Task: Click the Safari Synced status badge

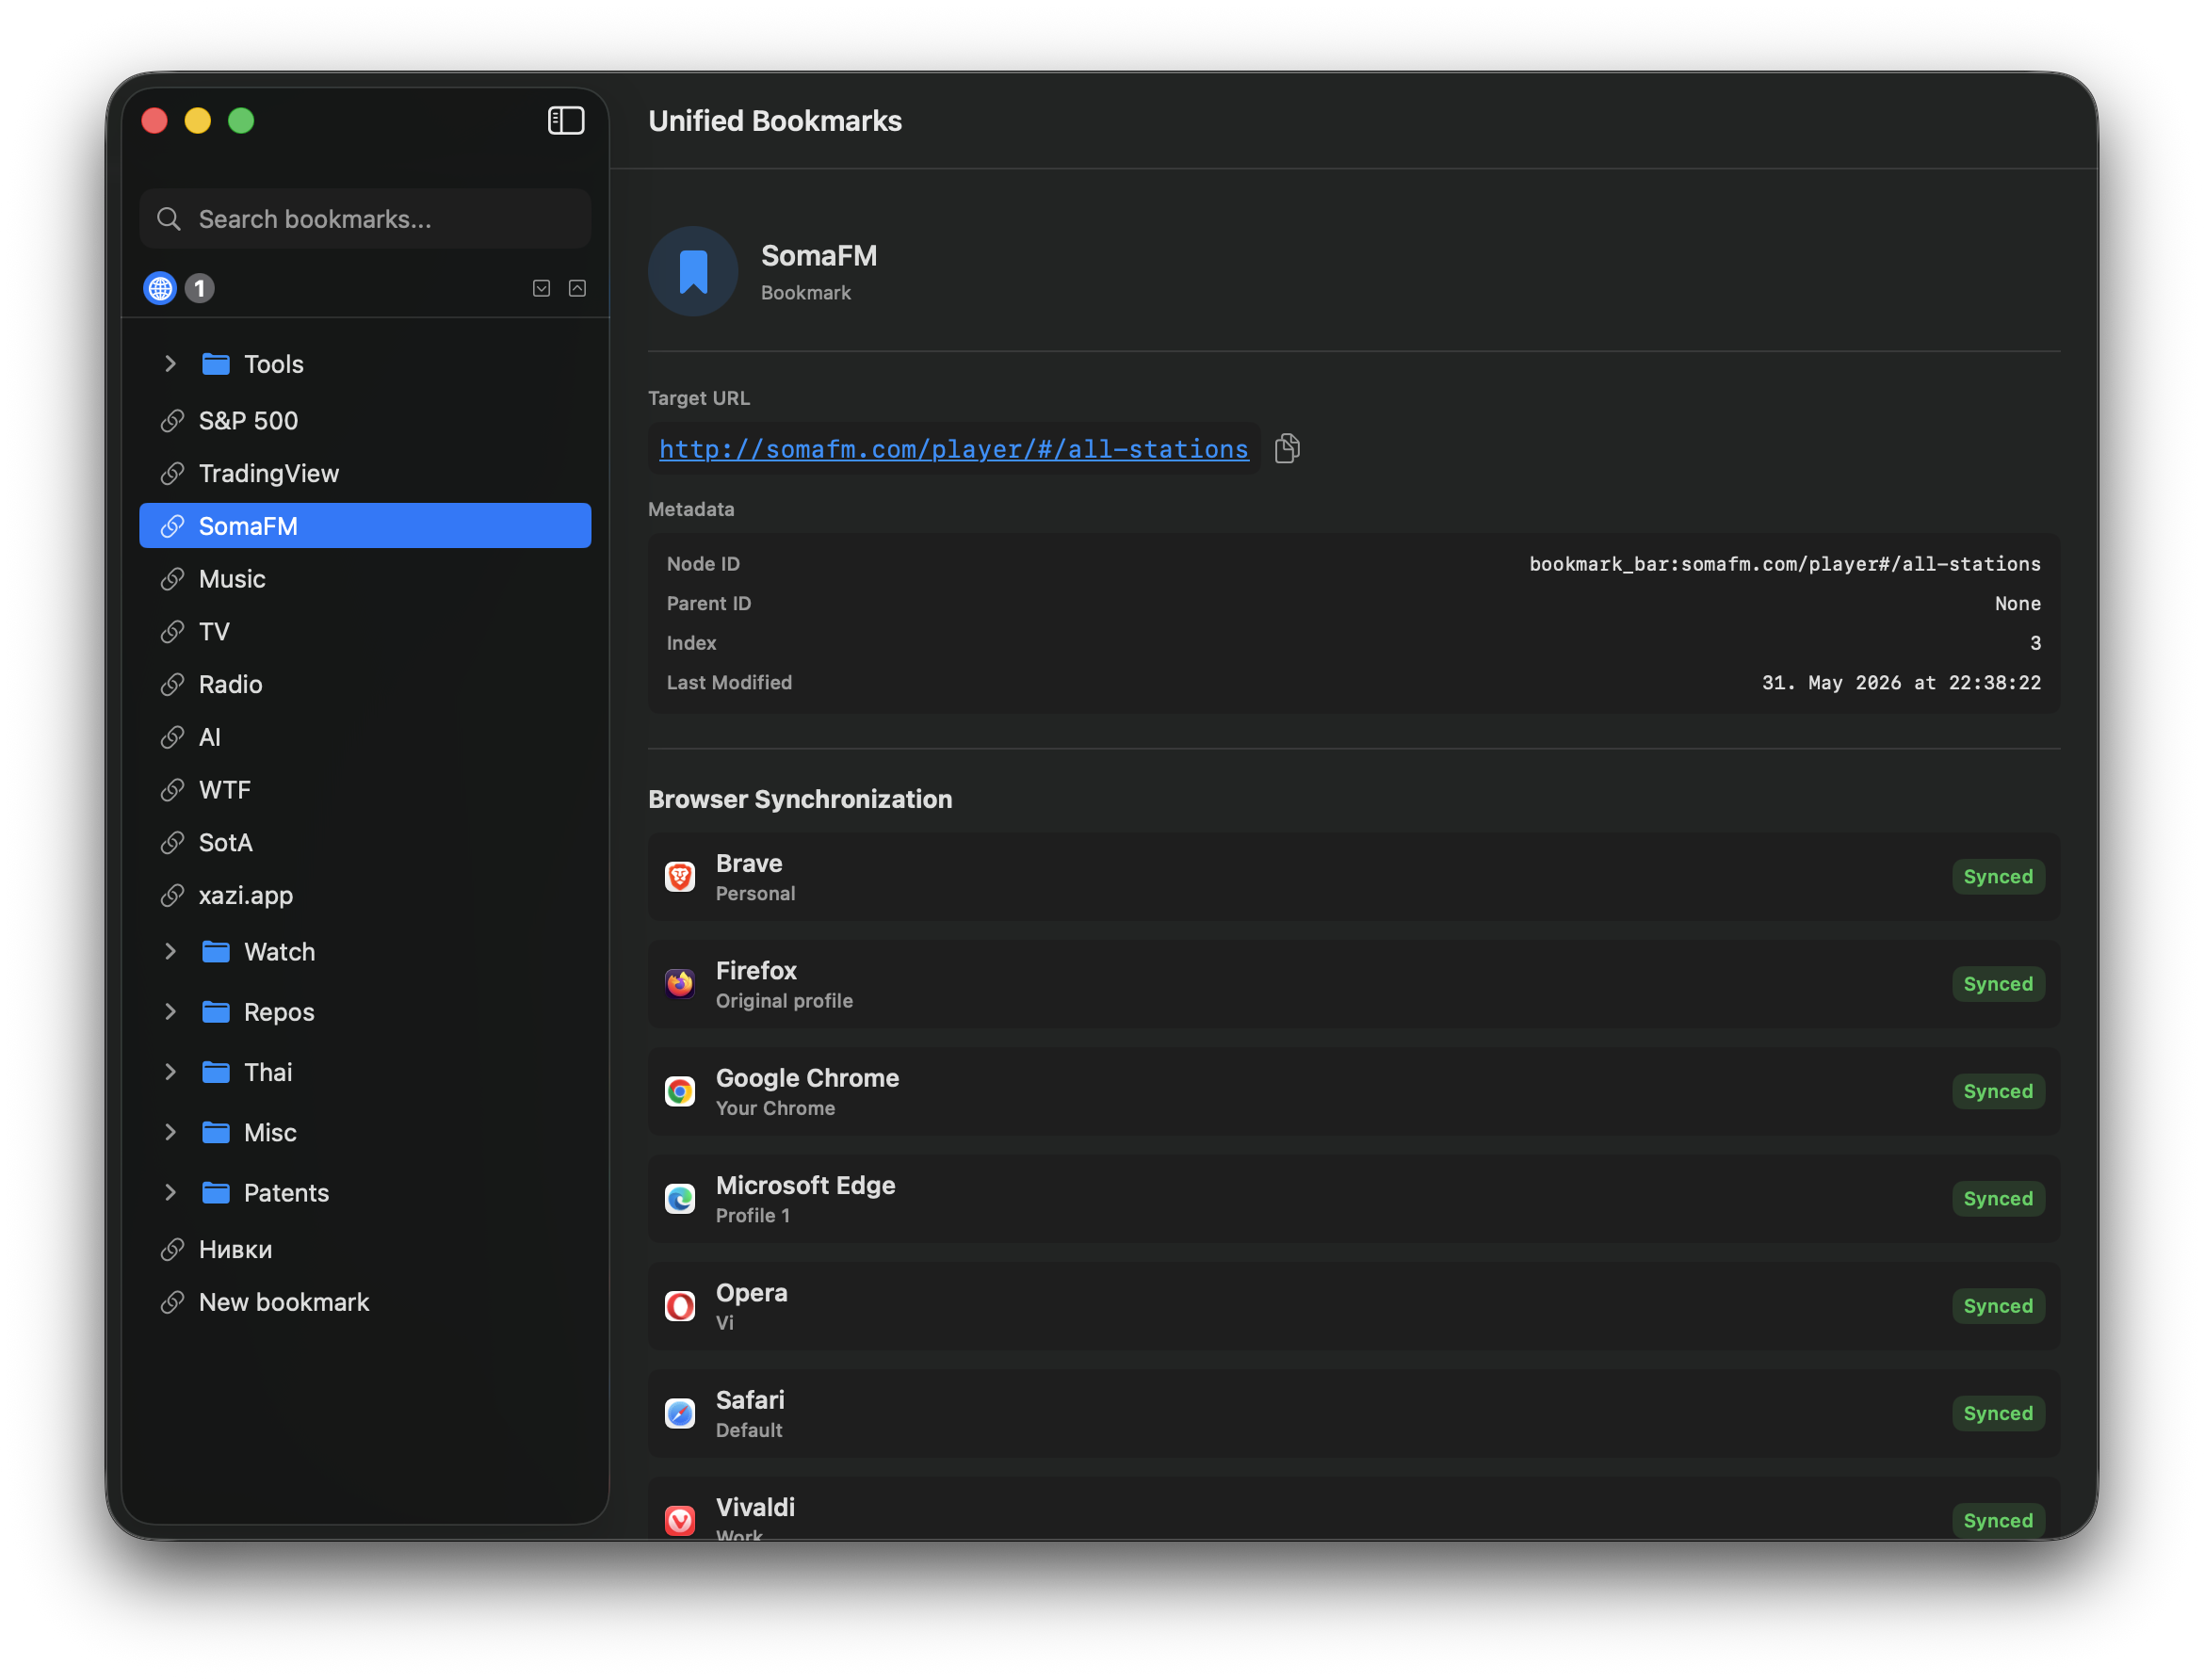Action: pos(1998,1414)
